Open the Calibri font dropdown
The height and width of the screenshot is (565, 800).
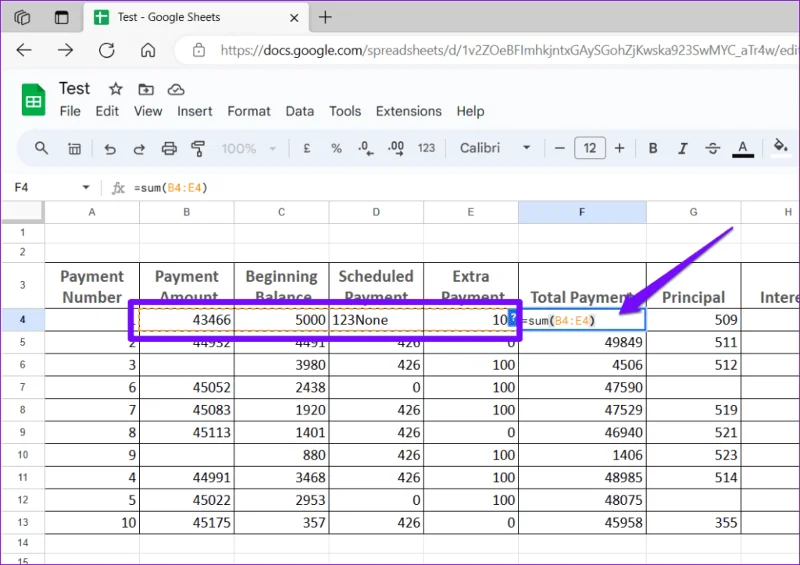pos(495,148)
